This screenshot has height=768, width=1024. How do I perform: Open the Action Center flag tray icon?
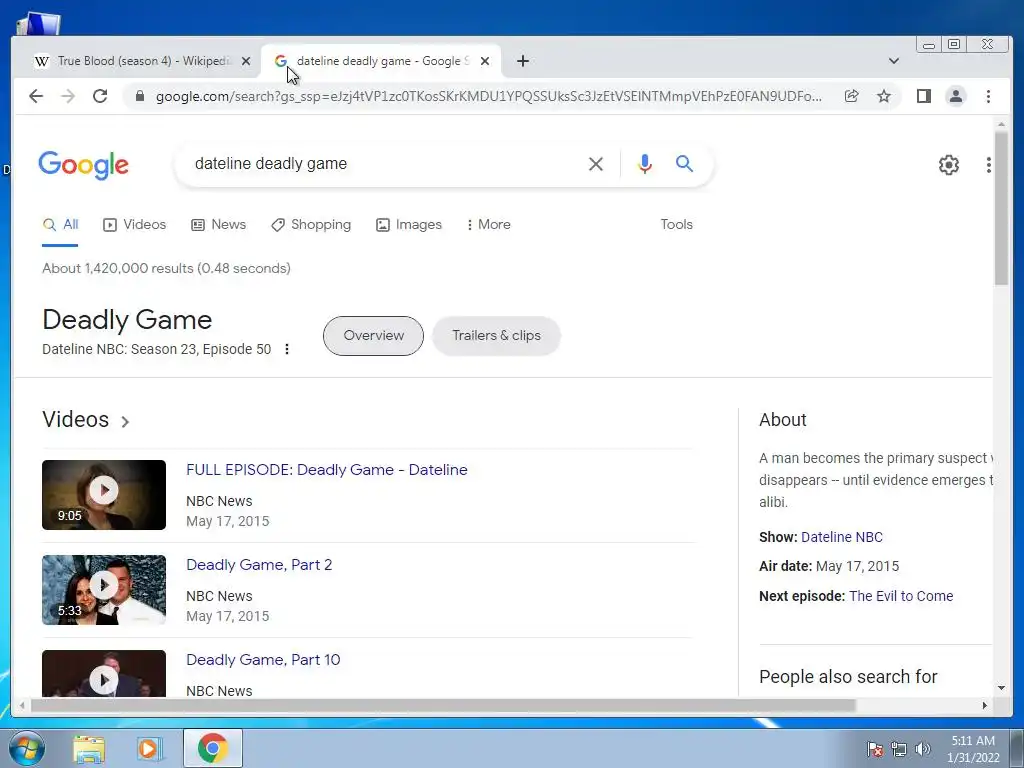click(x=874, y=749)
